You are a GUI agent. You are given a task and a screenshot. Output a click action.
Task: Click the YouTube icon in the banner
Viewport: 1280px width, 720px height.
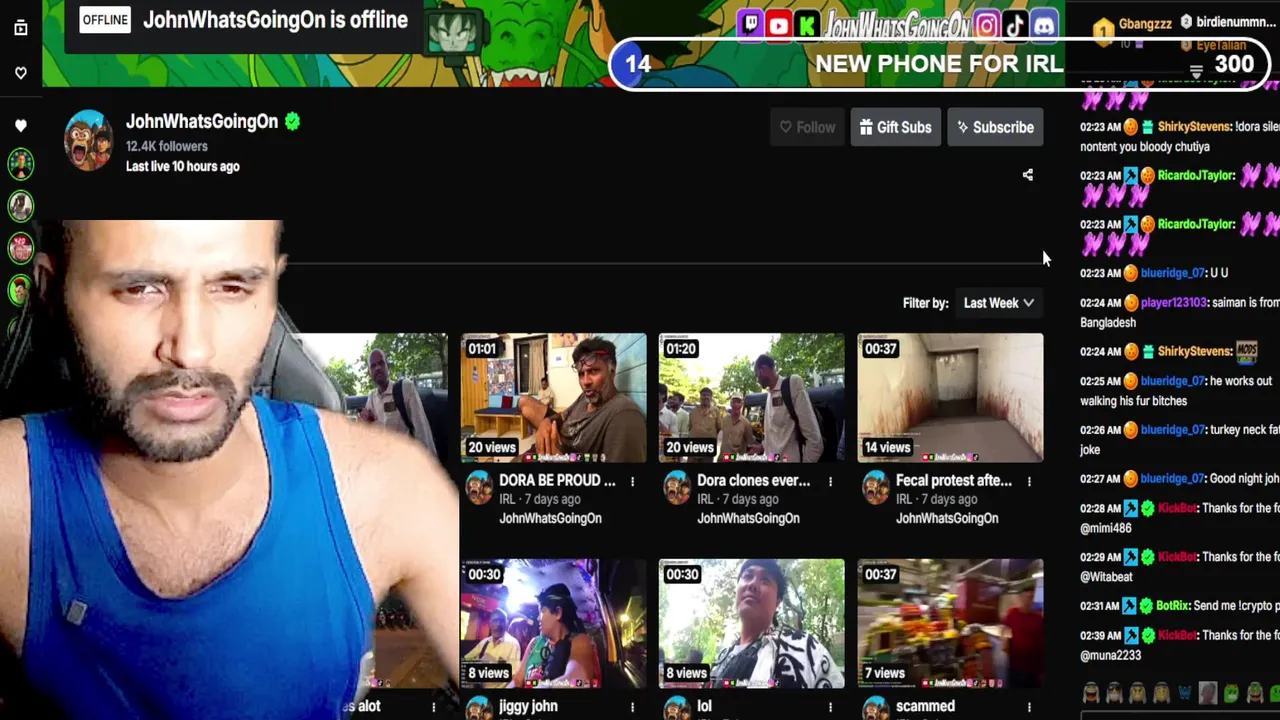pos(779,26)
